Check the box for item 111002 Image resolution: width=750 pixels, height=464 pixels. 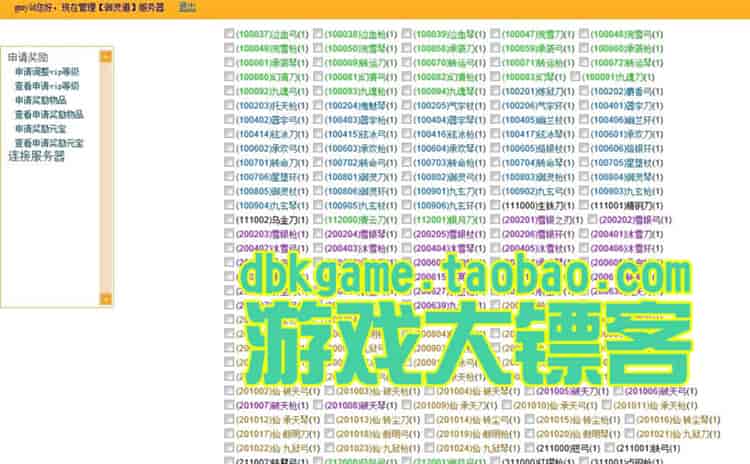coord(230,219)
